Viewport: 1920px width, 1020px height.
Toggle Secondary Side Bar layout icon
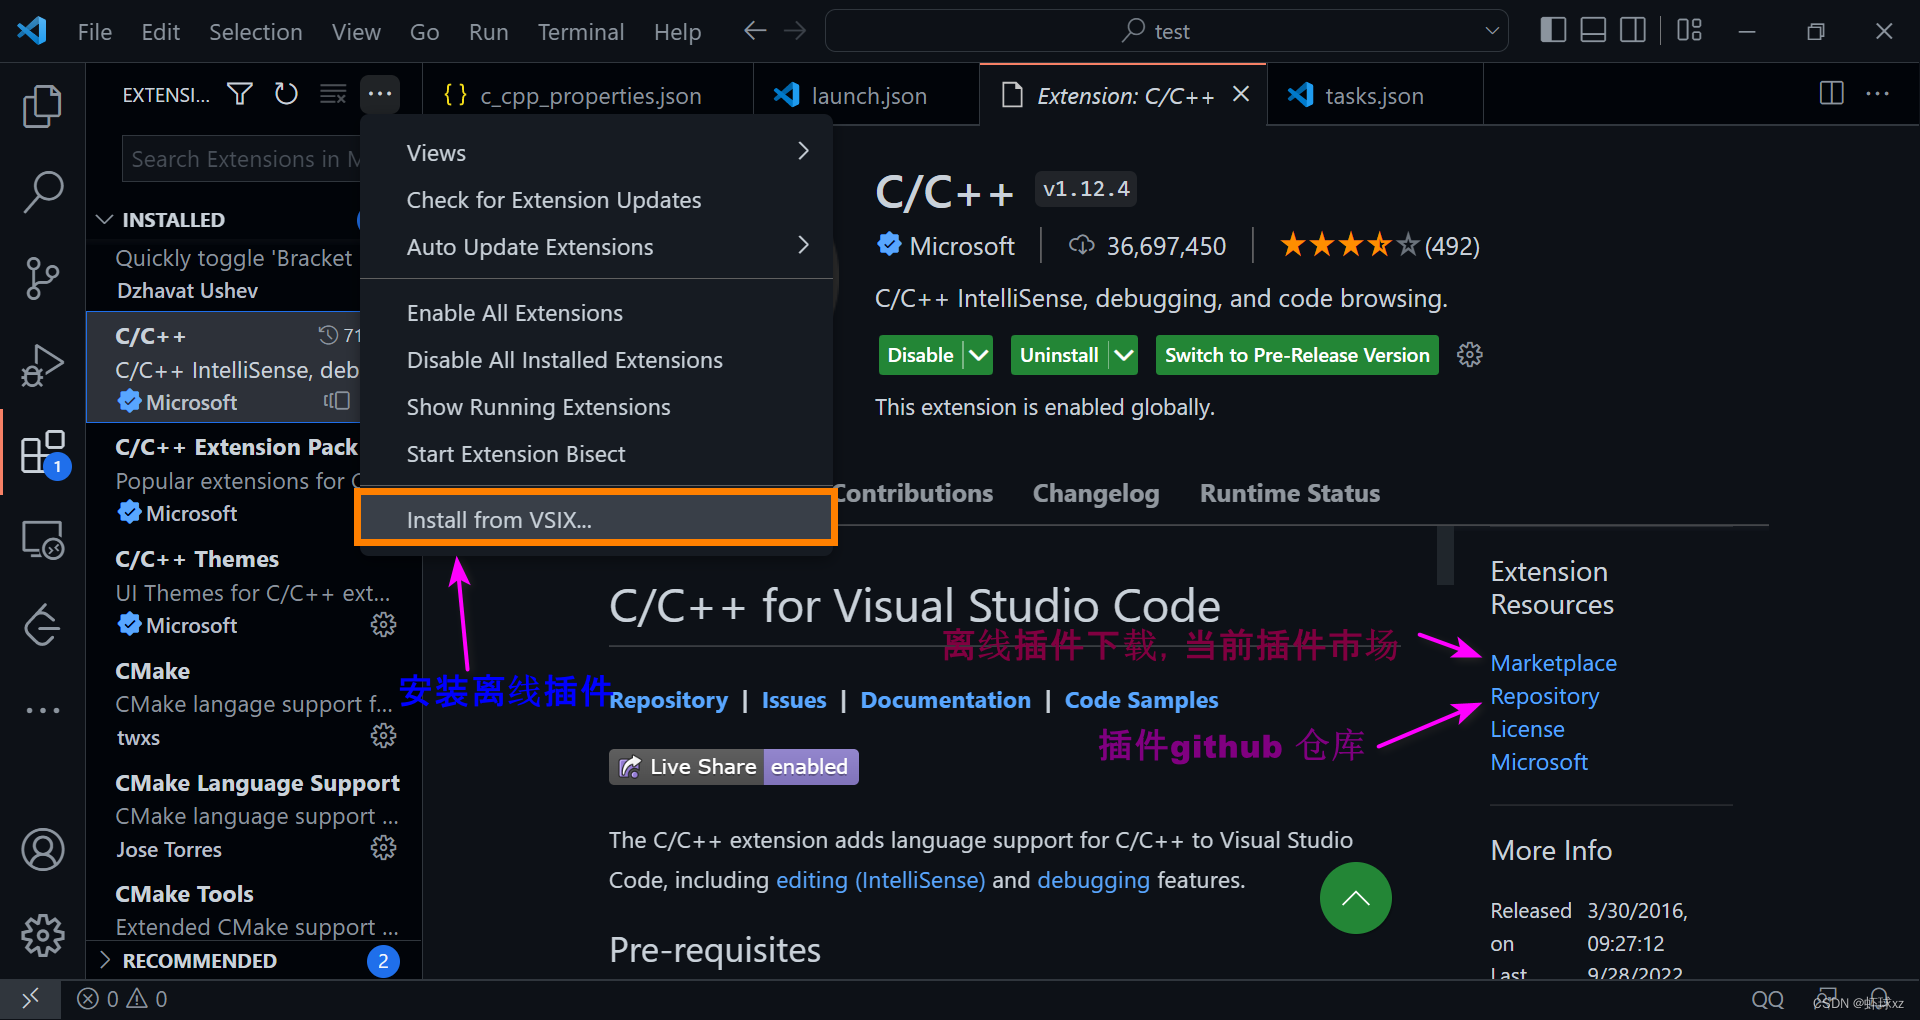[x=1633, y=31]
